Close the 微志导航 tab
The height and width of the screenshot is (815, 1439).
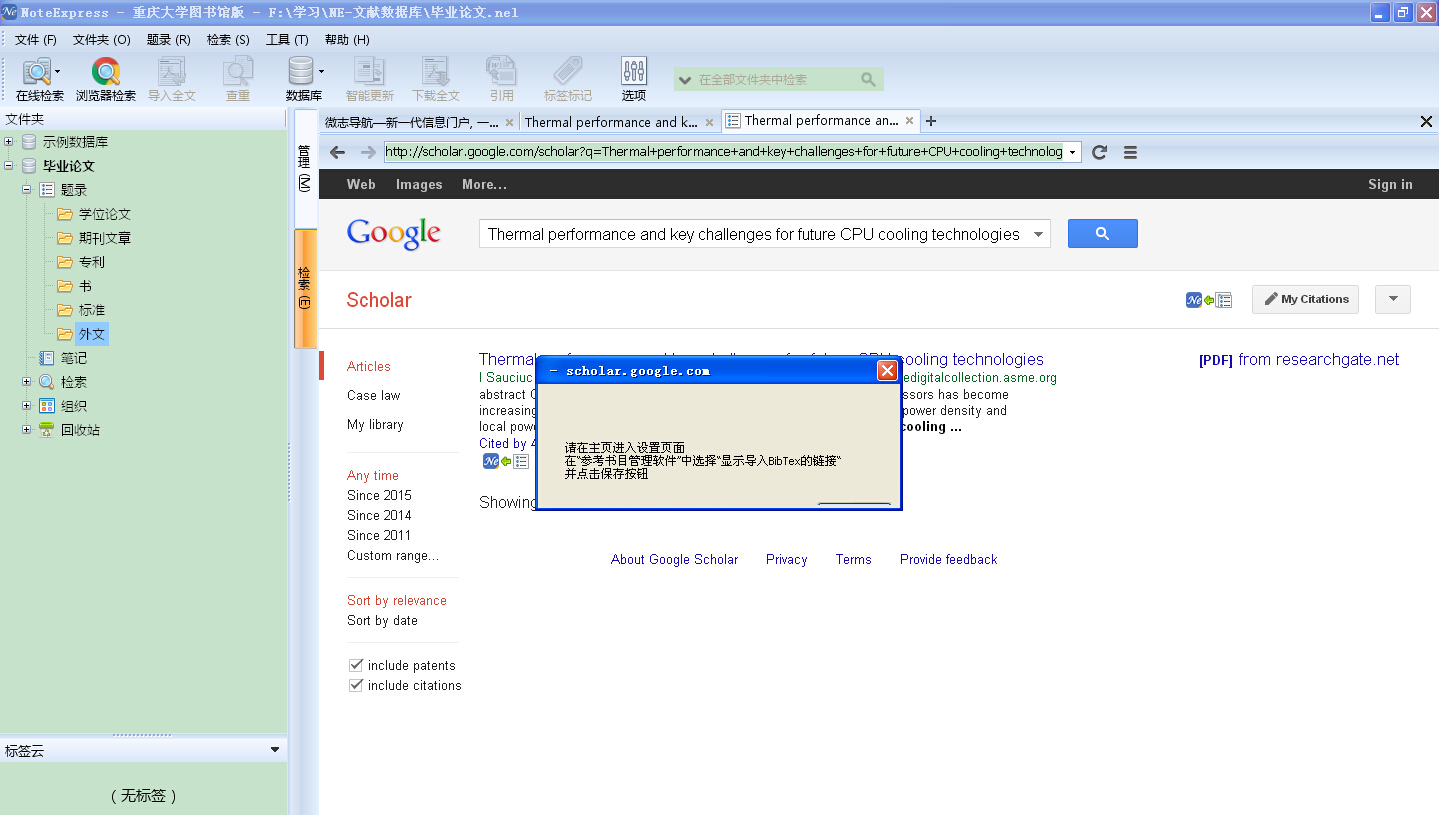pos(509,122)
